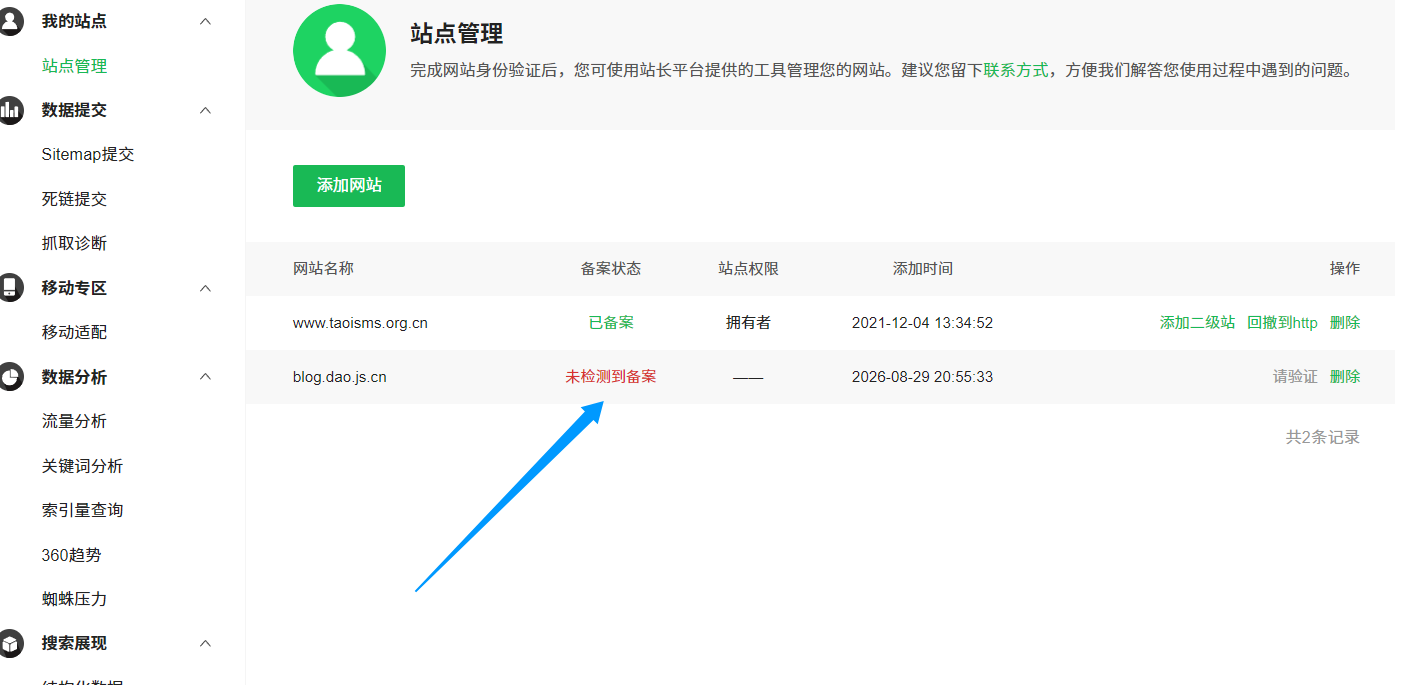Viewport: 1403px width, 685px height.
Task: Click 请验证 for blog.dao.js.cn
Action: [x=1295, y=377]
